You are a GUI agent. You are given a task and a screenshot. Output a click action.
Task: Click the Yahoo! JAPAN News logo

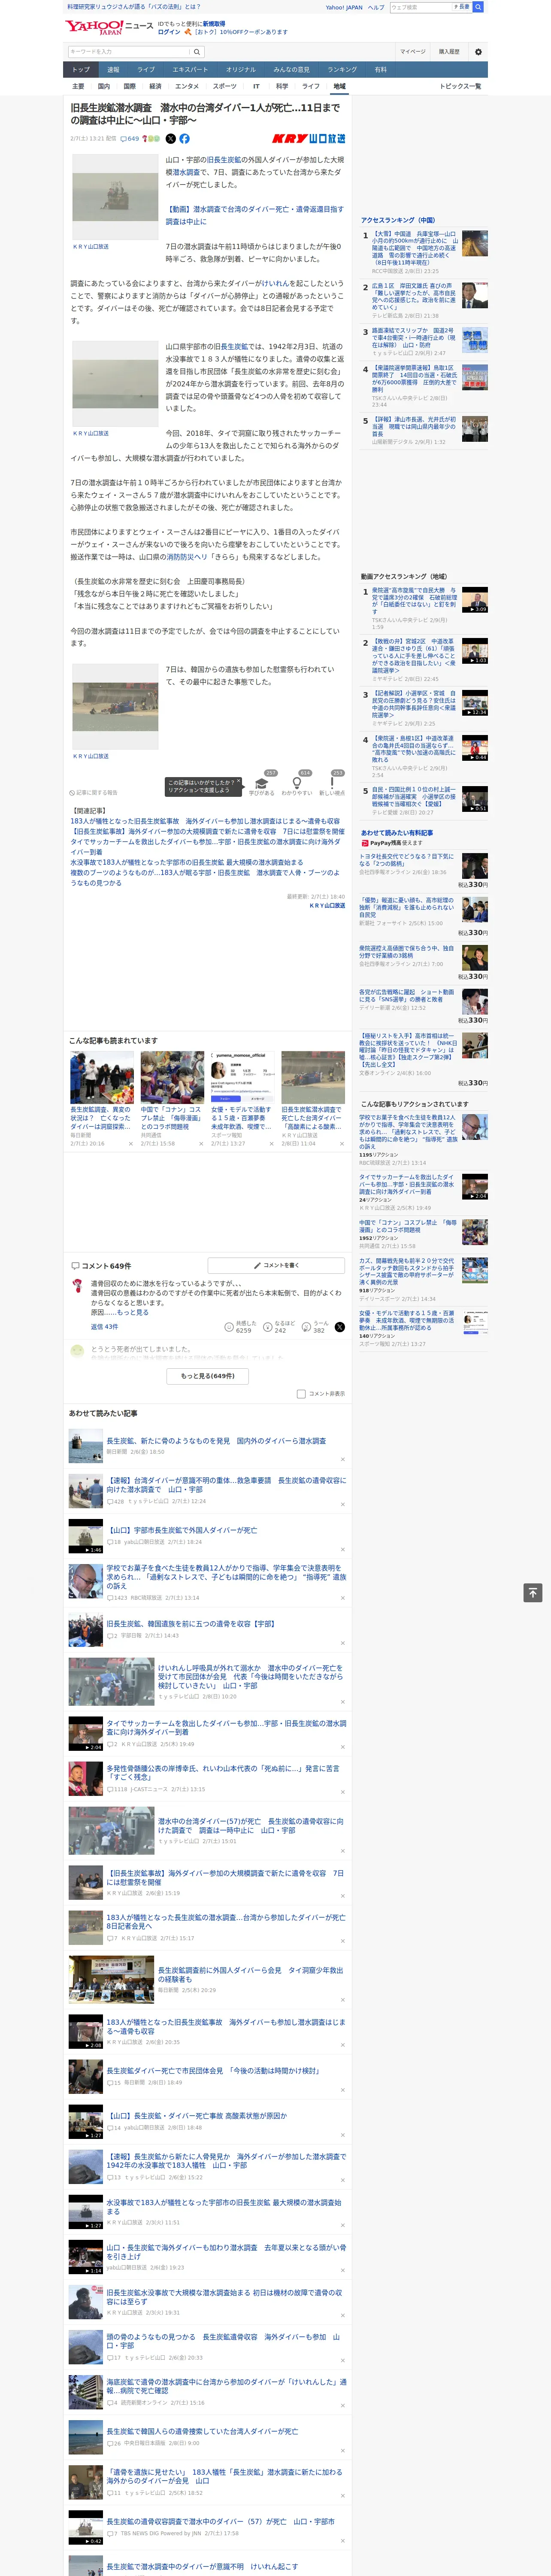pos(109,27)
